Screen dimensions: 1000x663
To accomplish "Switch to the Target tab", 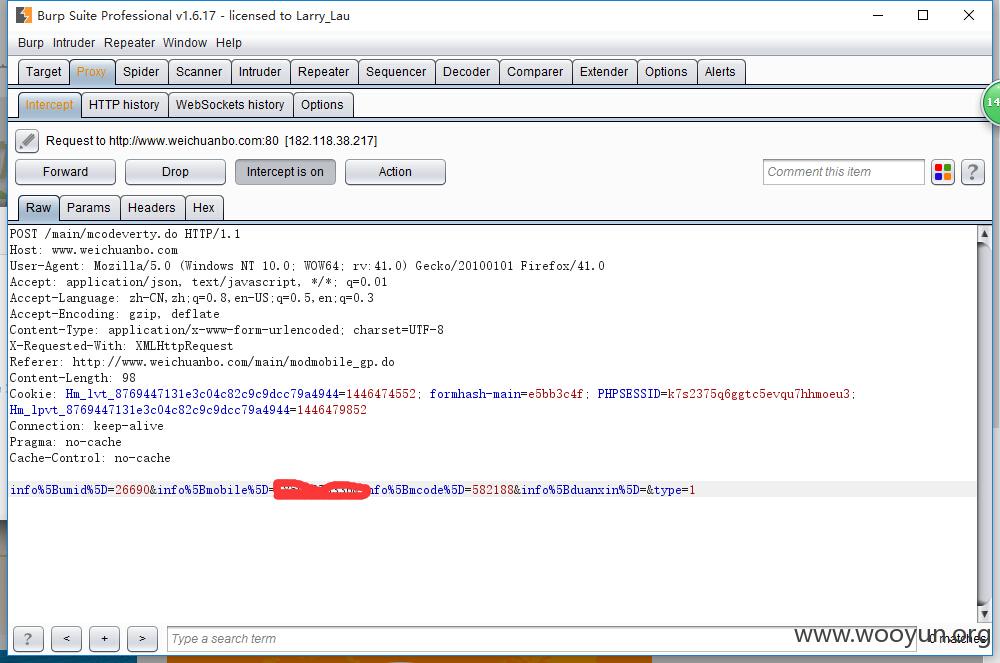I will click(x=43, y=72).
